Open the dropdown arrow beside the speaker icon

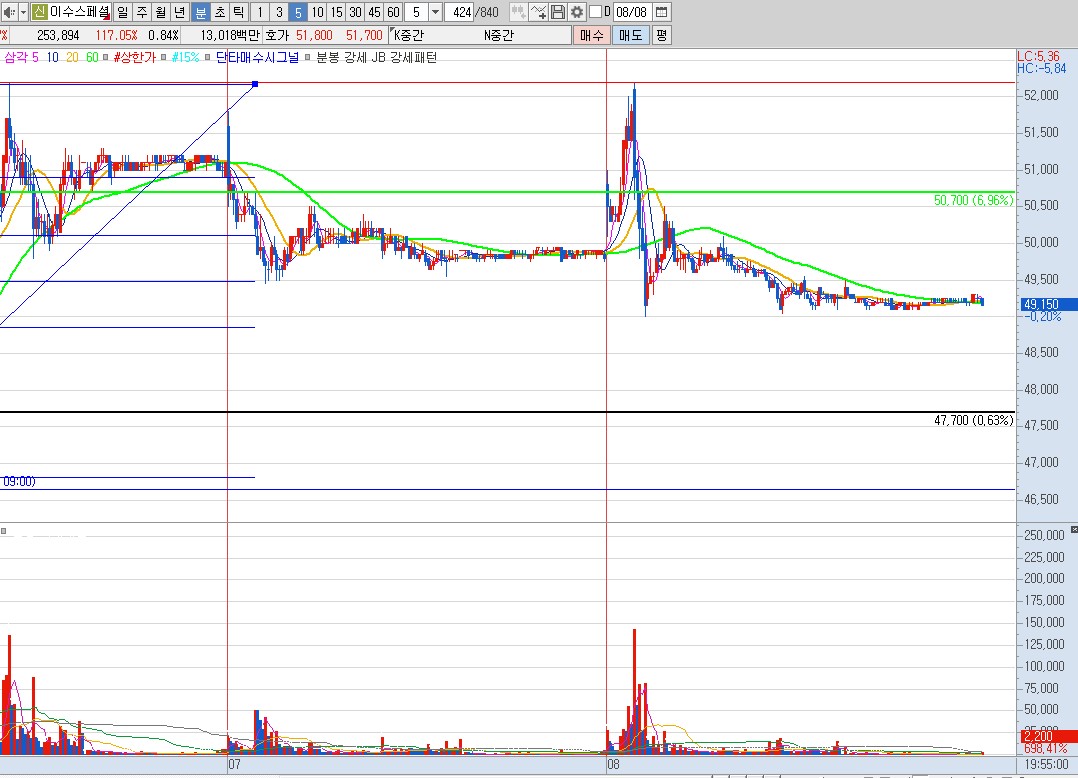(x=23, y=12)
